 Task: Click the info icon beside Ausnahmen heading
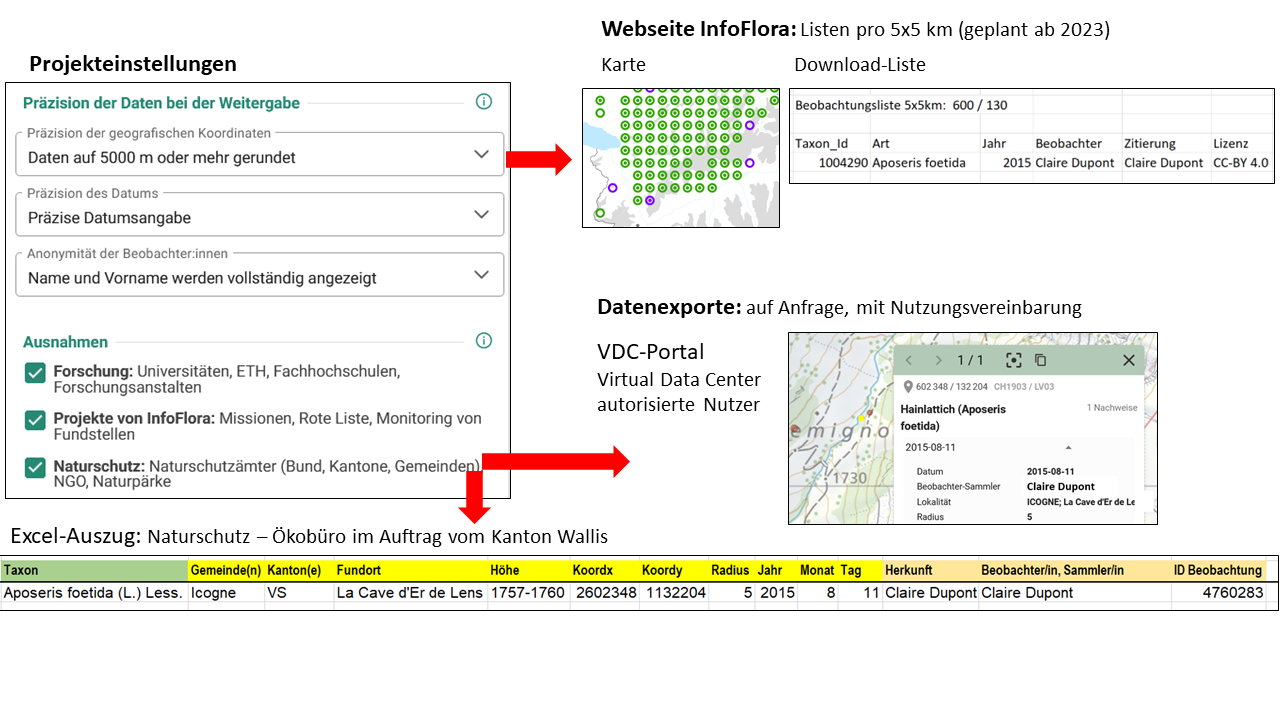[x=484, y=340]
